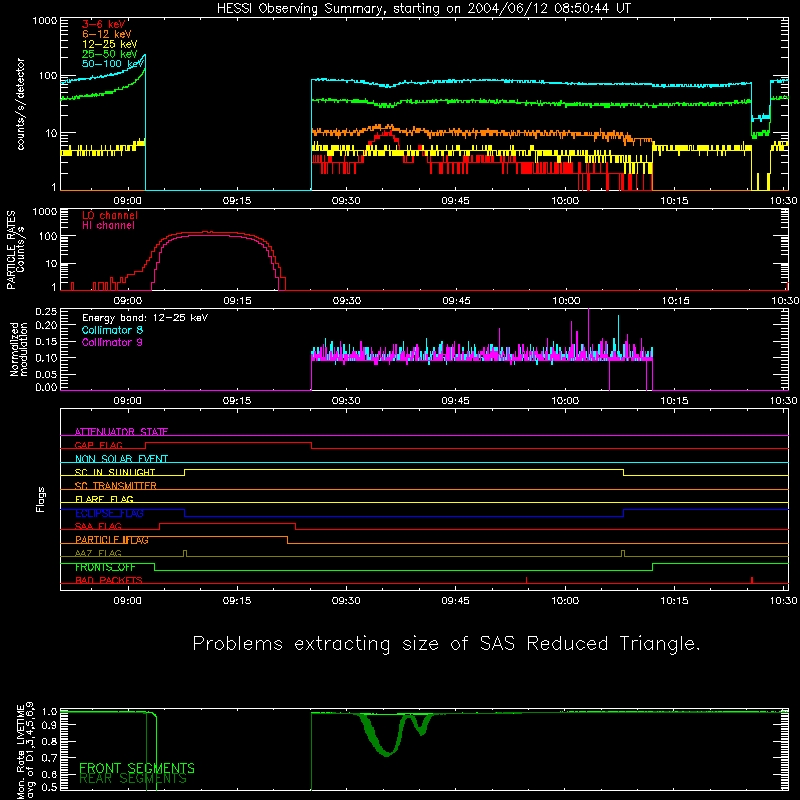
Task: Click the tallest magenta modulation spike after 10:00
Action: point(588,332)
